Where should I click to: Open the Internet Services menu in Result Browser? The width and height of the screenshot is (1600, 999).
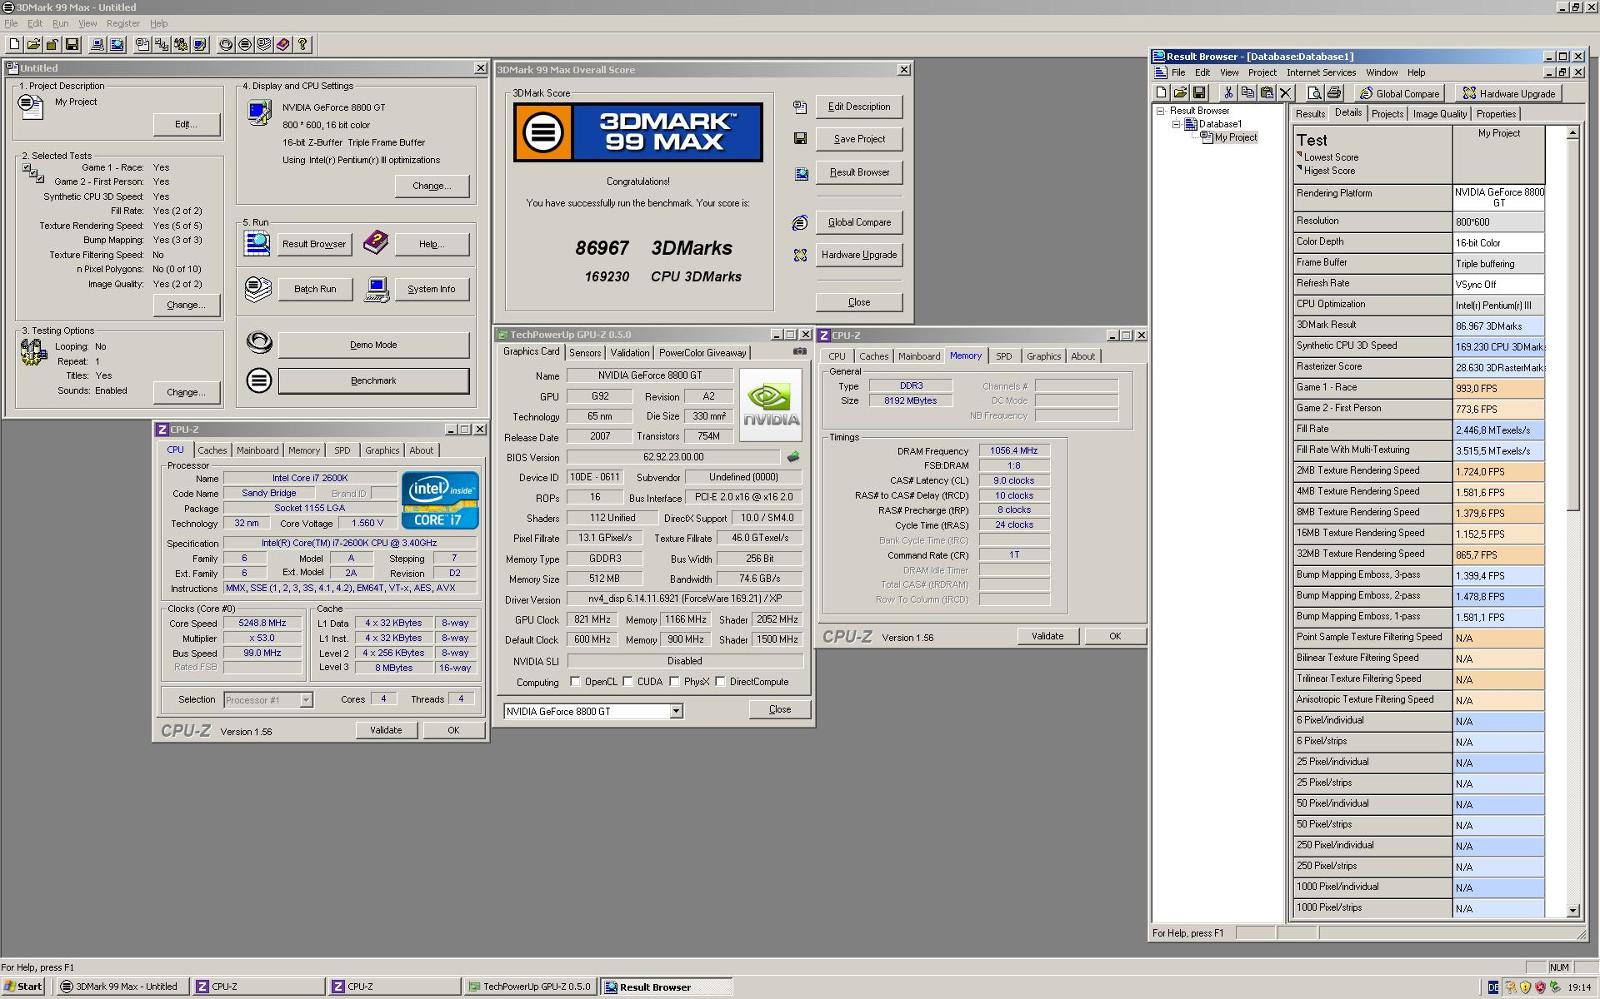pos(1321,72)
